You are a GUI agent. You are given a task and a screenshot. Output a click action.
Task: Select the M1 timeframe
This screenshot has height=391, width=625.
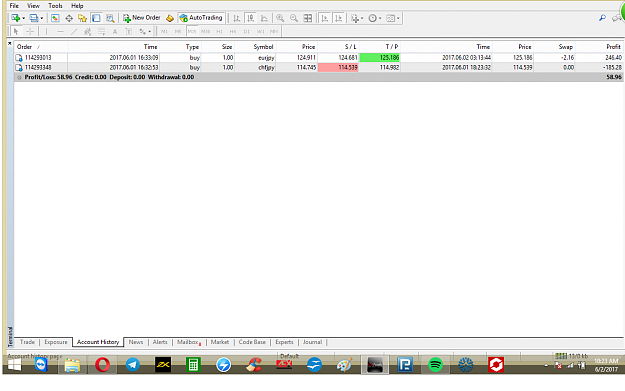(x=164, y=31)
